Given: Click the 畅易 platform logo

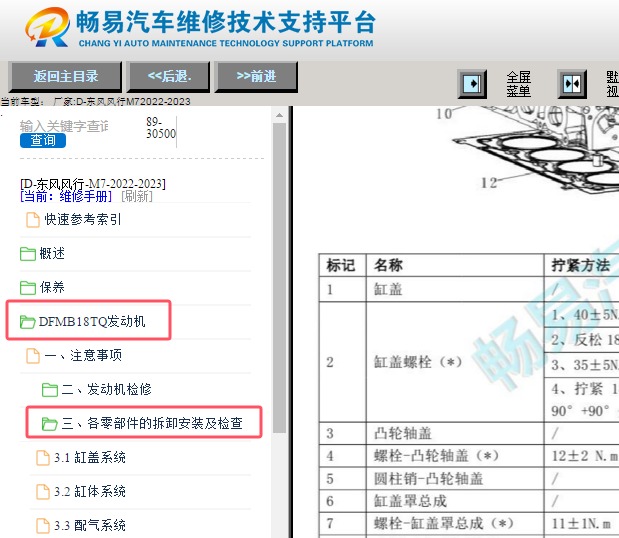Looking at the screenshot, I should [x=47, y=27].
